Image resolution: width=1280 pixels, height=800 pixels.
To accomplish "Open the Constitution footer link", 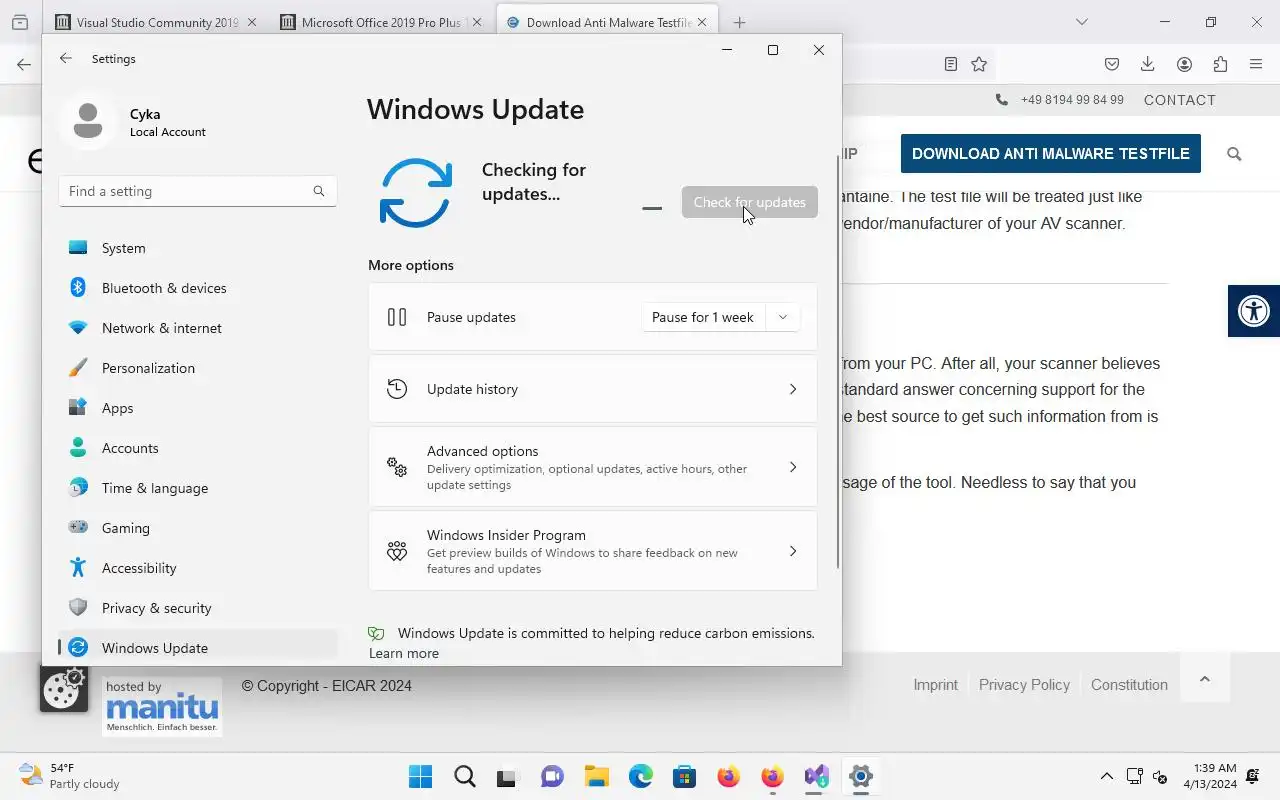I will (x=1129, y=685).
